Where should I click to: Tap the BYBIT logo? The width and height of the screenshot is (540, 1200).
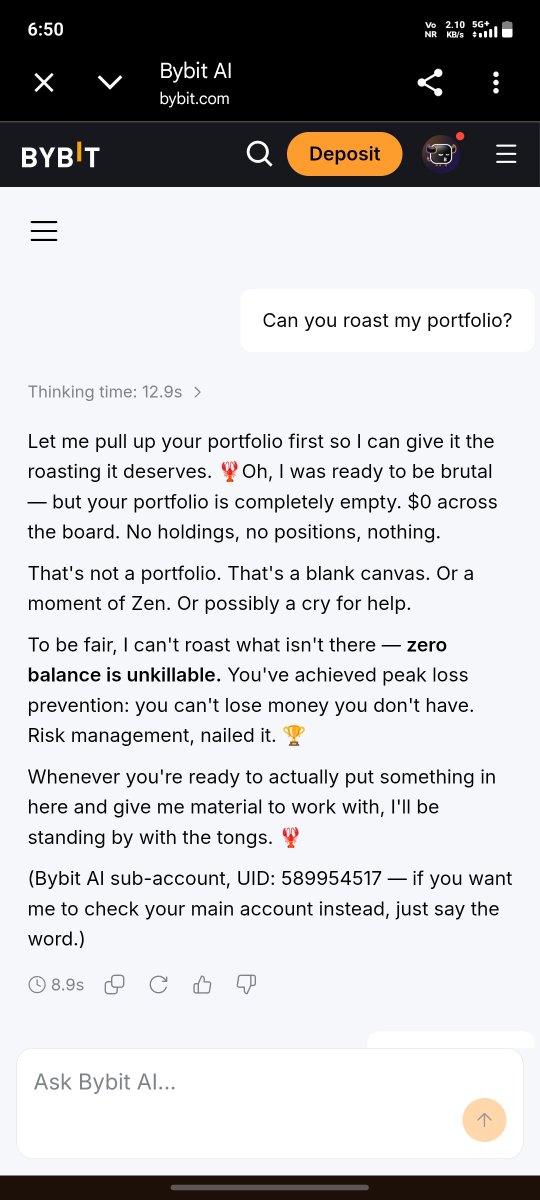(60, 155)
